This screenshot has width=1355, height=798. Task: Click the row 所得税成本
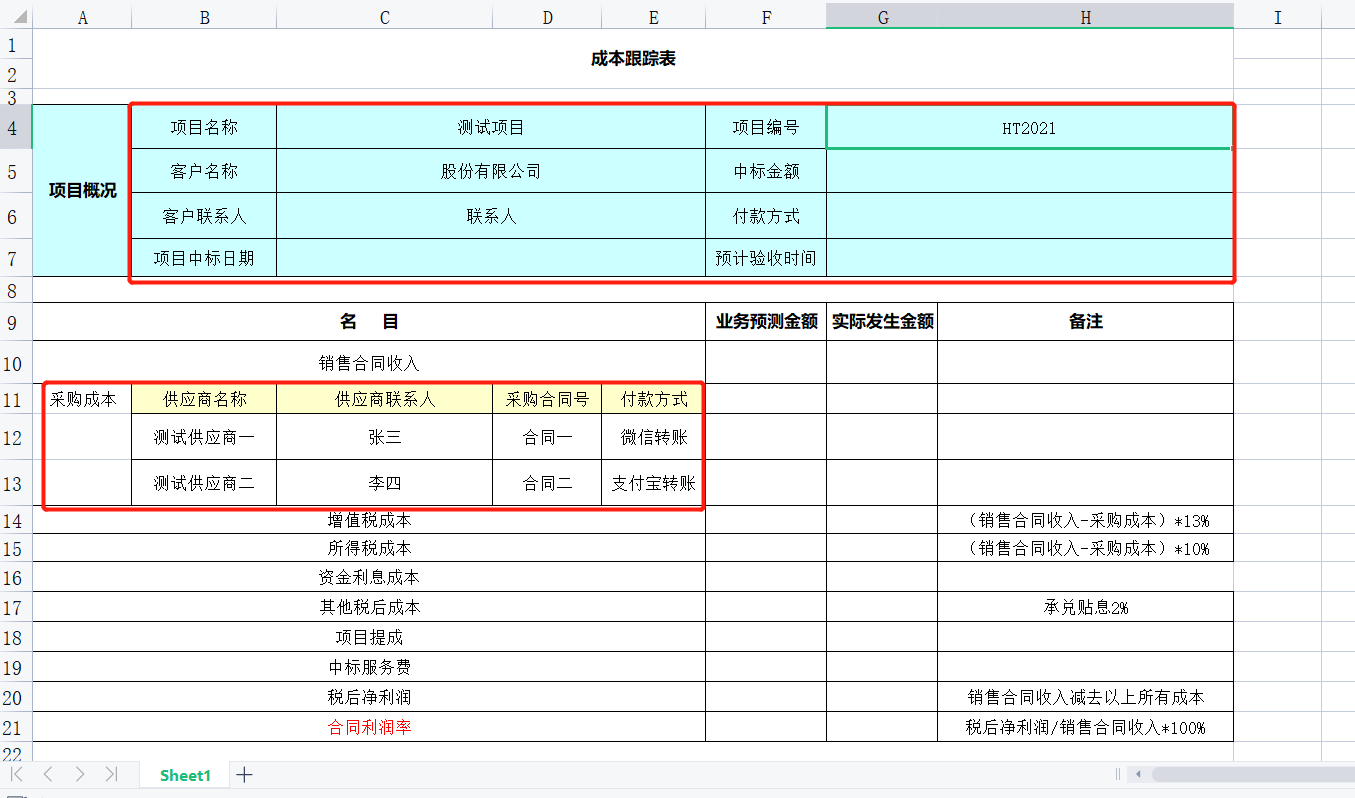click(369, 548)
